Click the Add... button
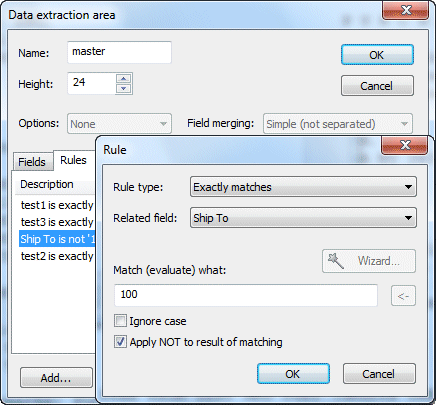The image size is (436, 405). pos(56,378)
